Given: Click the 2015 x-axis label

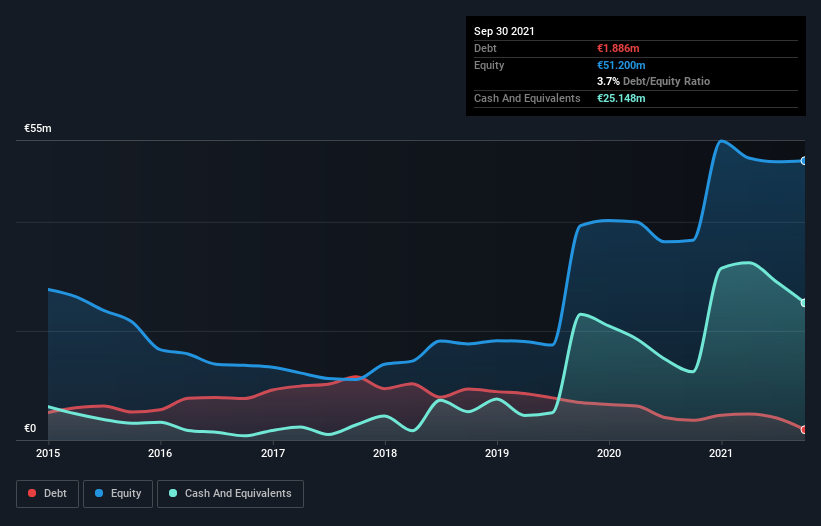Looking at the screenshot, I should pos(48,453).
